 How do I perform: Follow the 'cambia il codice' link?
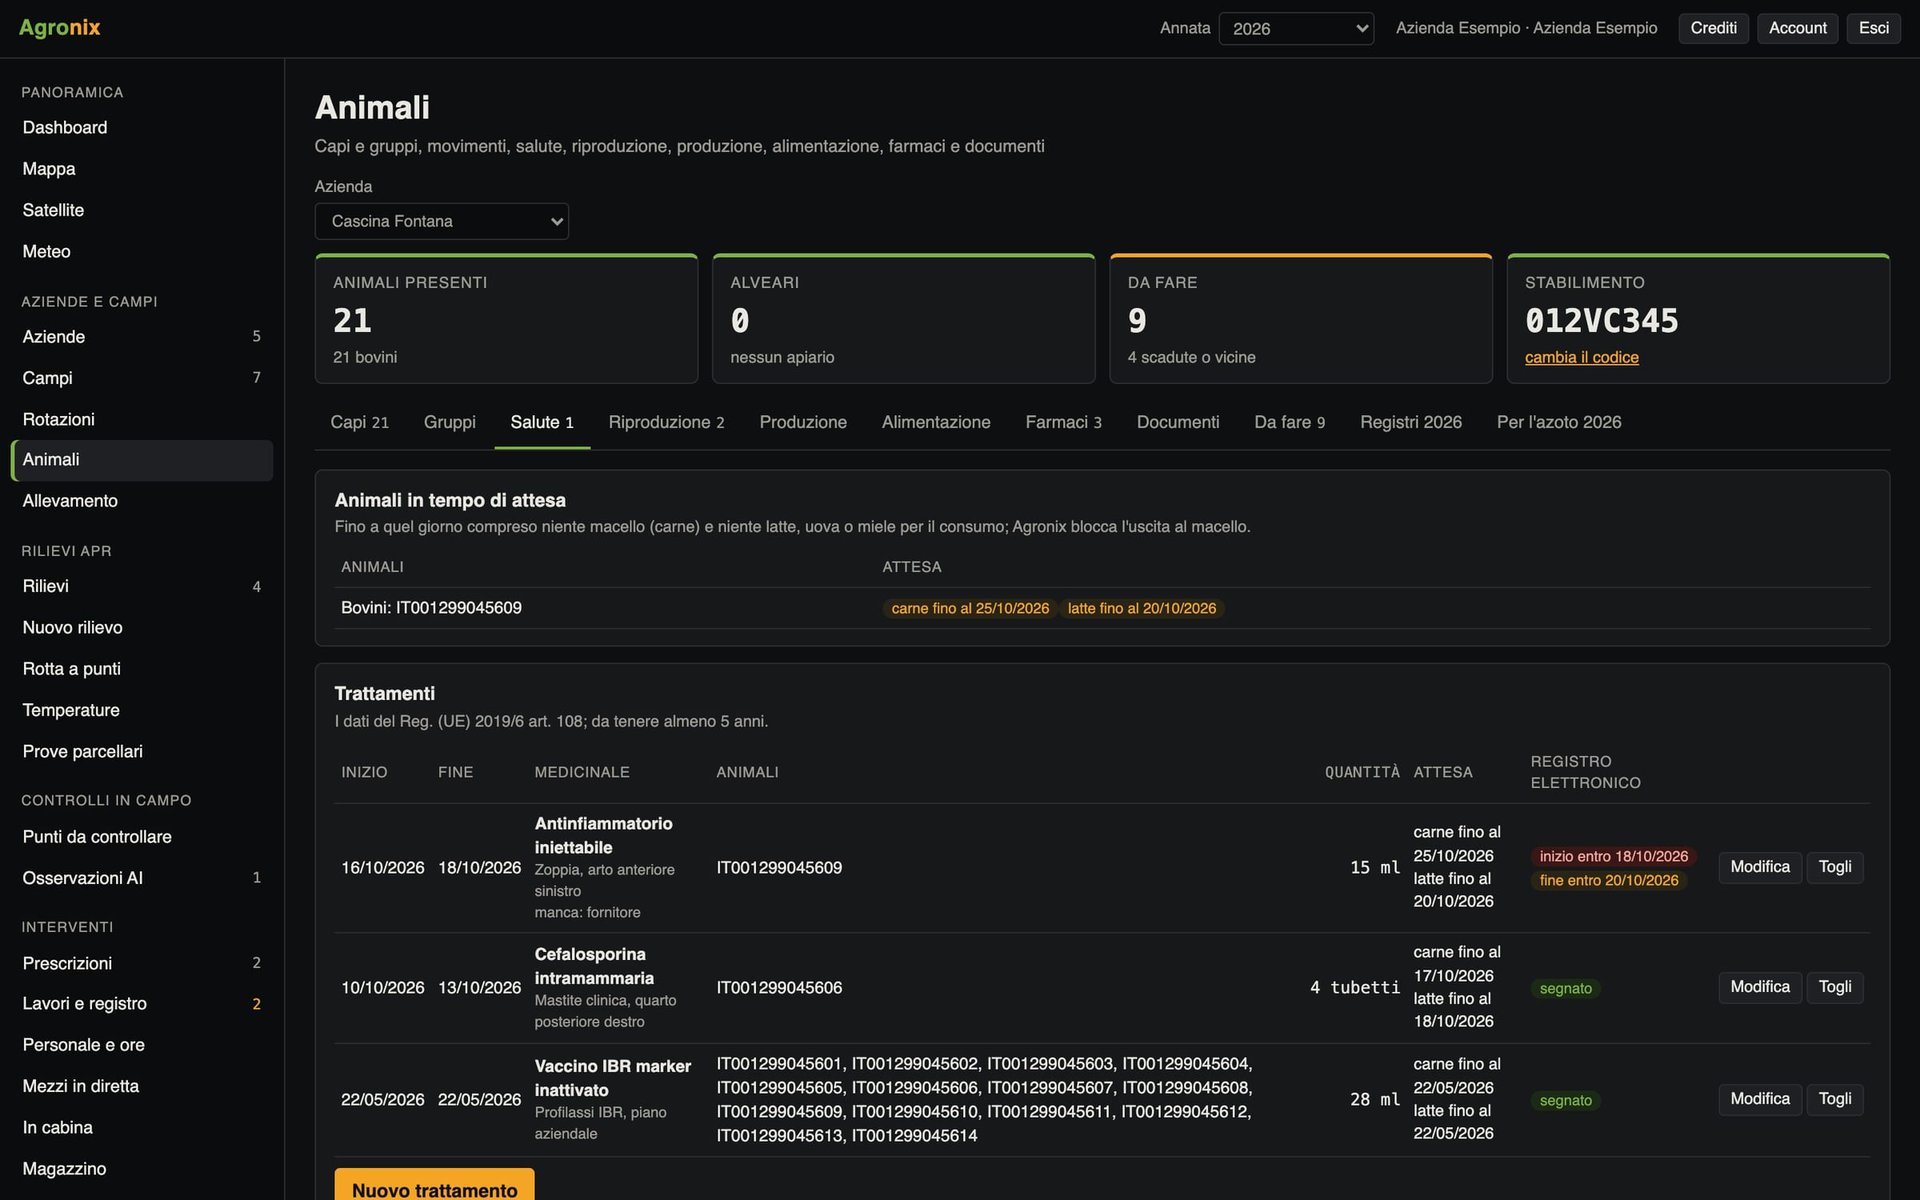click(1581, 357)
